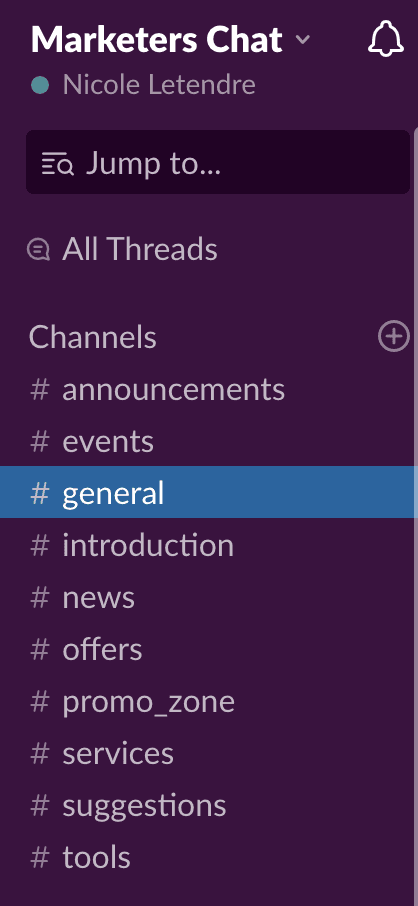Click the Jump to search field
The width and height of the screenshot is (418, 906).
pyautogui.click(x=218, y=162)
